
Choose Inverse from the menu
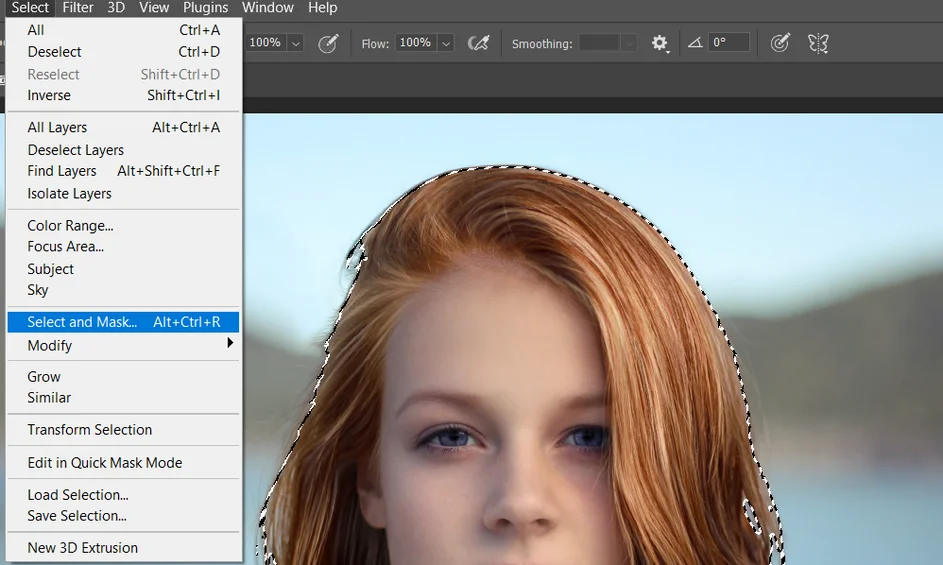49,96
